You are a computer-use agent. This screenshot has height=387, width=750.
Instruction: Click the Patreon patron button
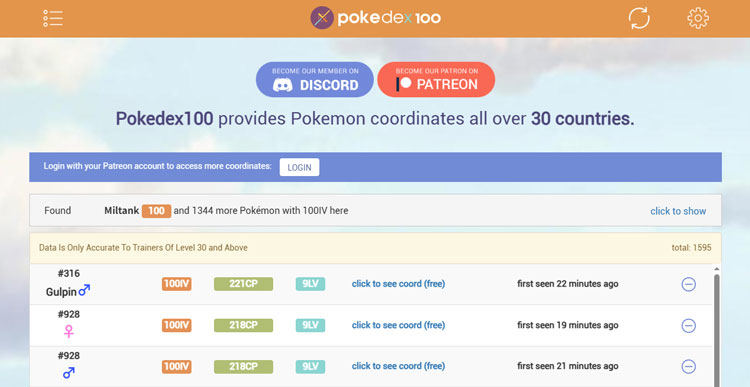[x=436, y=79]
